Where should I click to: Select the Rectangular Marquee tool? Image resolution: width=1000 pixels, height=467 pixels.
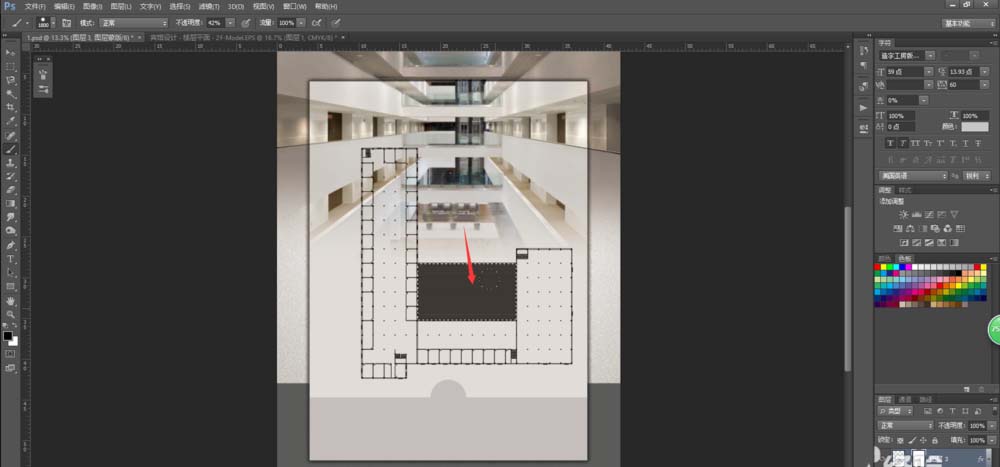[x=10, y=66]
